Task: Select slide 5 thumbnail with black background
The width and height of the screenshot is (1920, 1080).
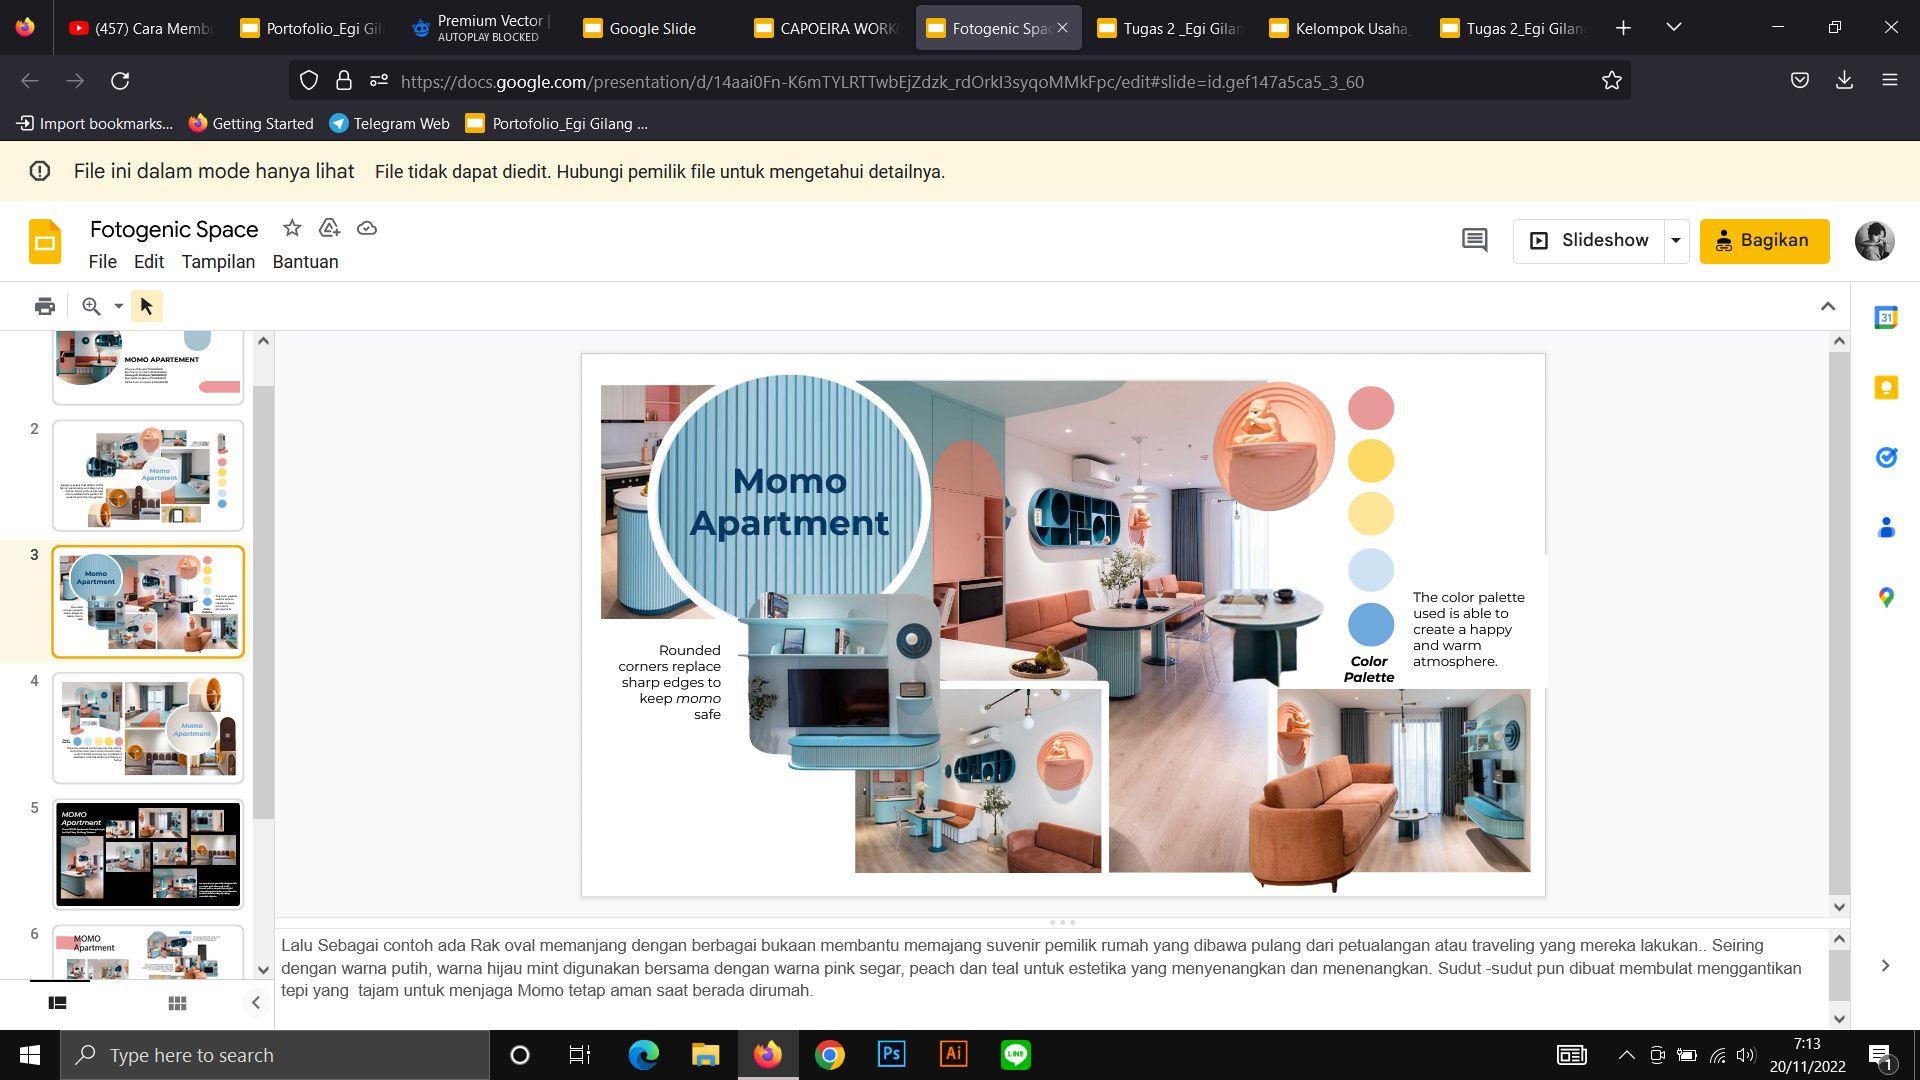Action: point(148,854)
